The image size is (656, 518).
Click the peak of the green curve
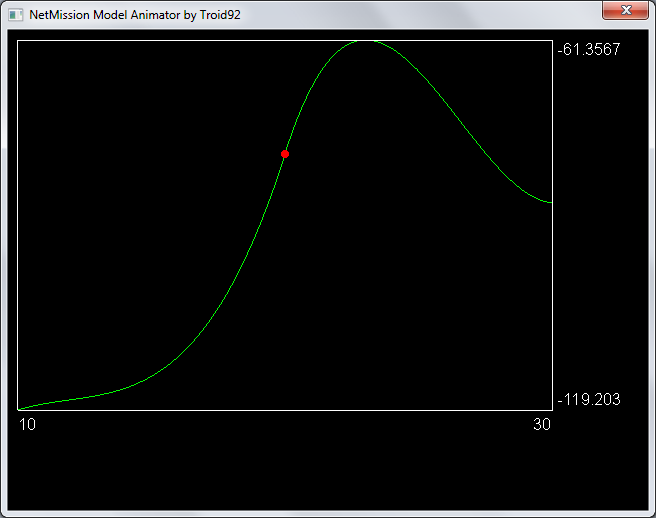(364, 41)
